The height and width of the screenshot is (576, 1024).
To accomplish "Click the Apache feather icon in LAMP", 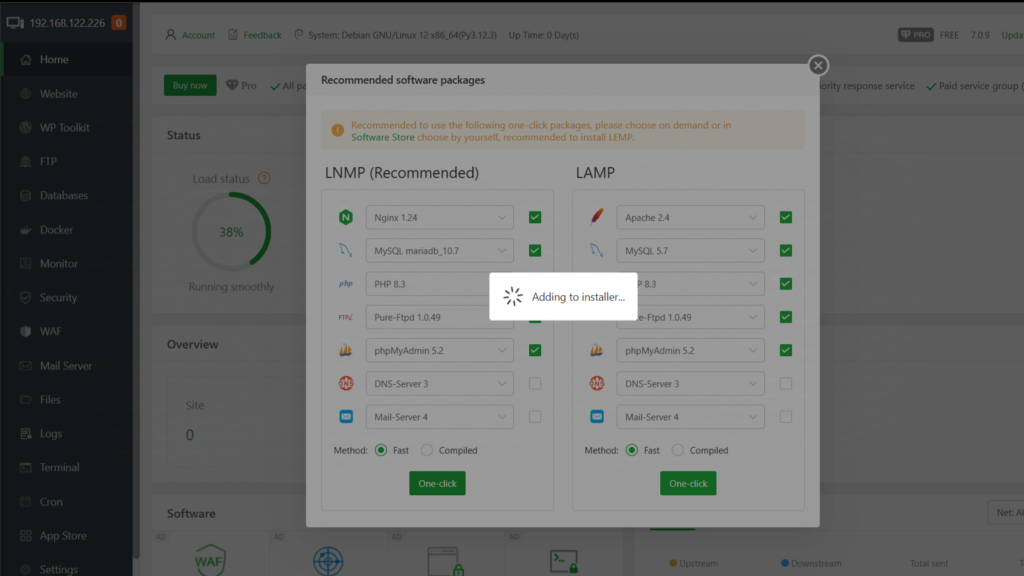I will [597, 217].
